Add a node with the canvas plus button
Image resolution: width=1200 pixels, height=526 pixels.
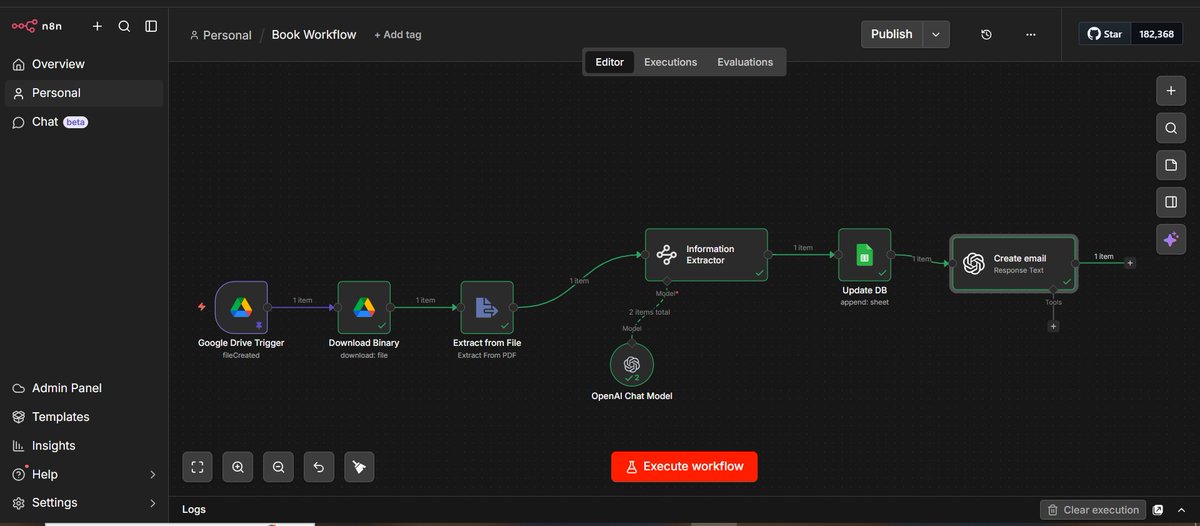[1170, 91]
